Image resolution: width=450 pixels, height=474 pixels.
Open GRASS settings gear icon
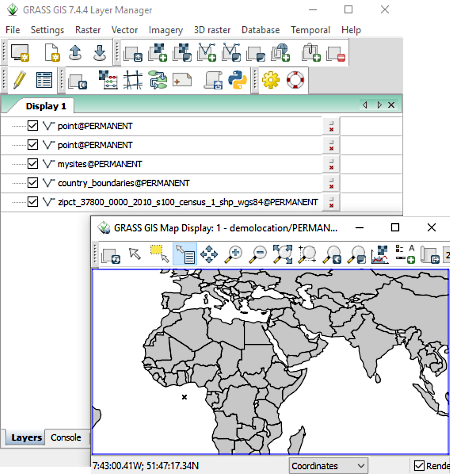[271, 80]
